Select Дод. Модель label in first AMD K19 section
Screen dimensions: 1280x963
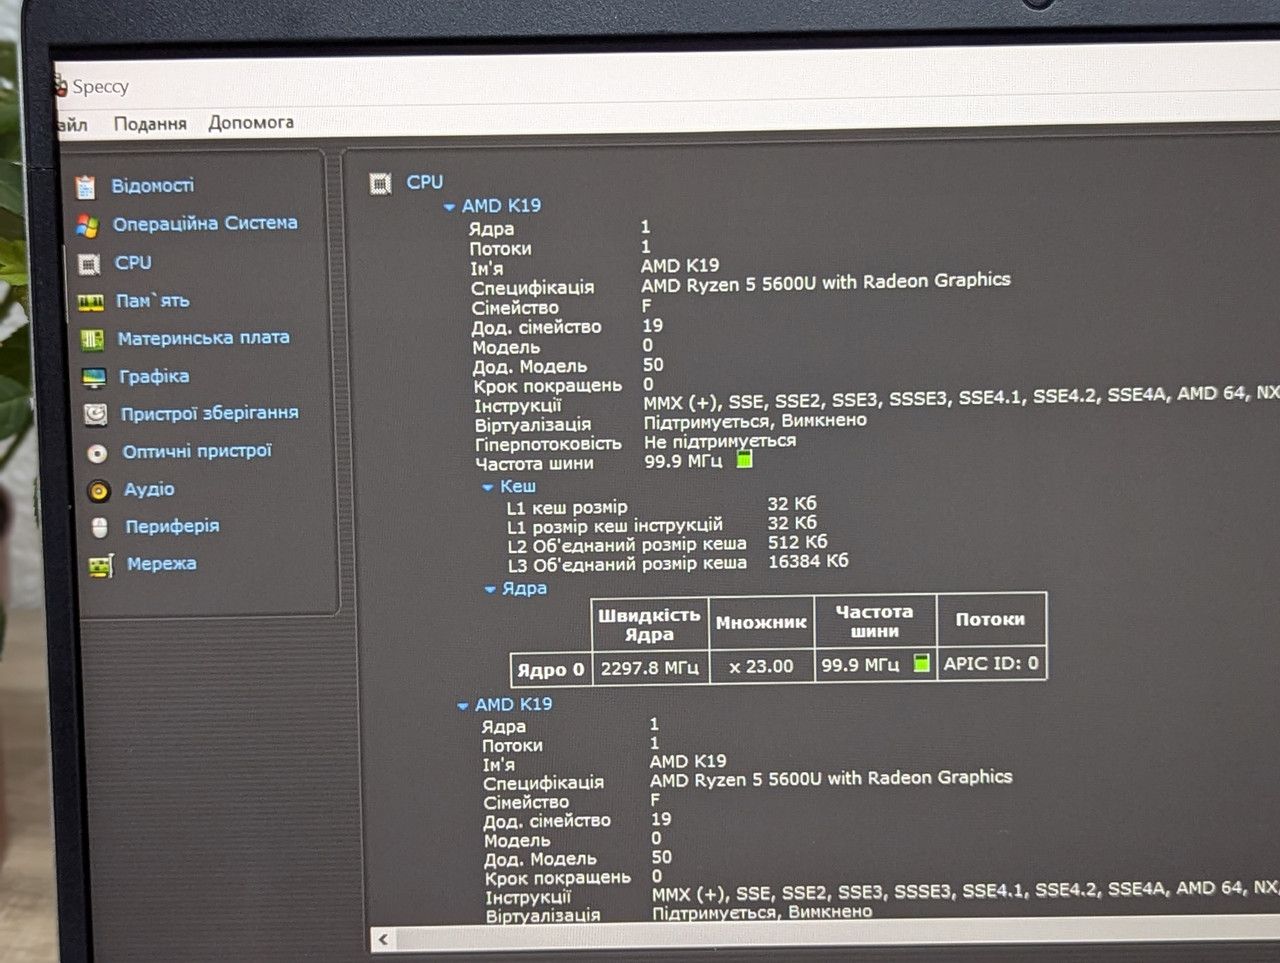click(x=530, y=367)
